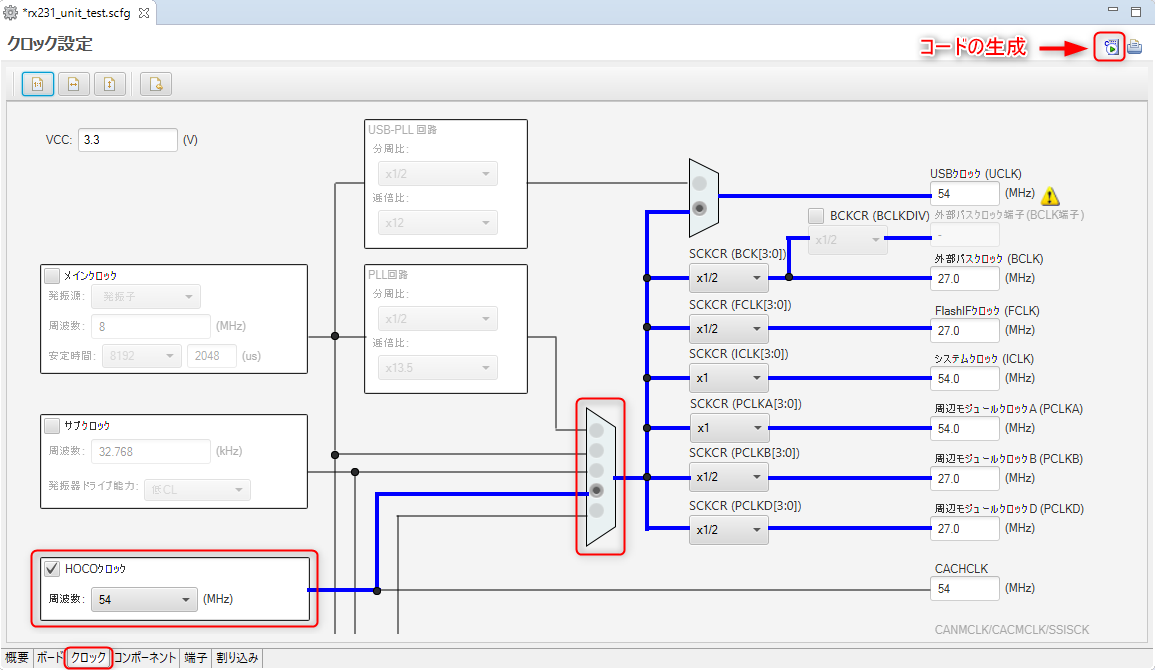The width and height of the screenshot is (1155, 670).
Task: Enable the sub clock checkbox
Action: pos(52,426)
